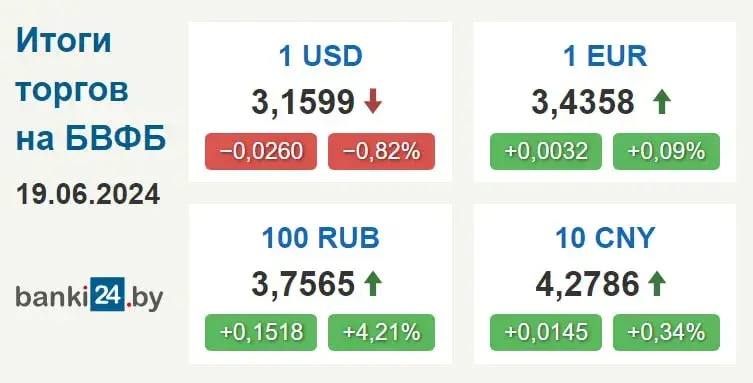The height and width of the screenshot is (383, 753).
Task: Click the red −0,0260 change badge
Action: click(261, 152)
